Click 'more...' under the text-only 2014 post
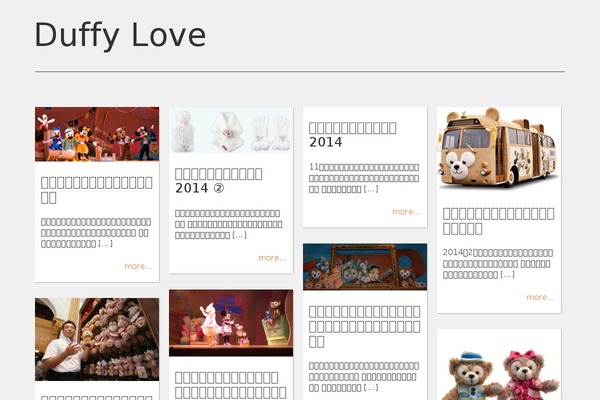600x400 pixels. (x=406, y=212)
